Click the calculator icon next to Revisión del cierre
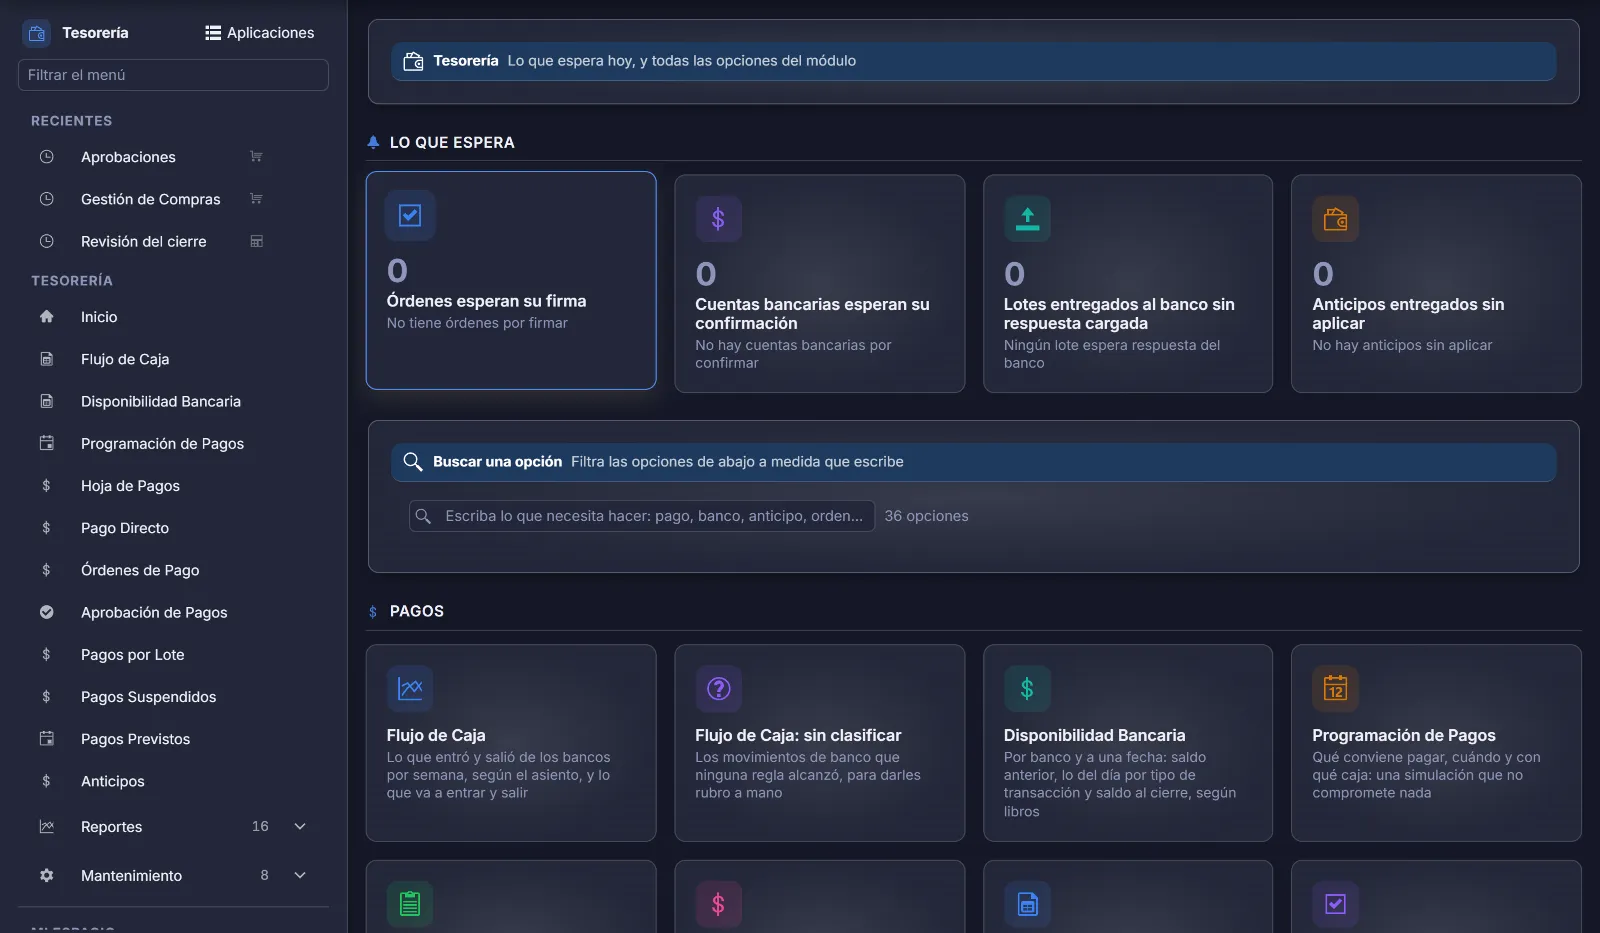 [256, 241]
